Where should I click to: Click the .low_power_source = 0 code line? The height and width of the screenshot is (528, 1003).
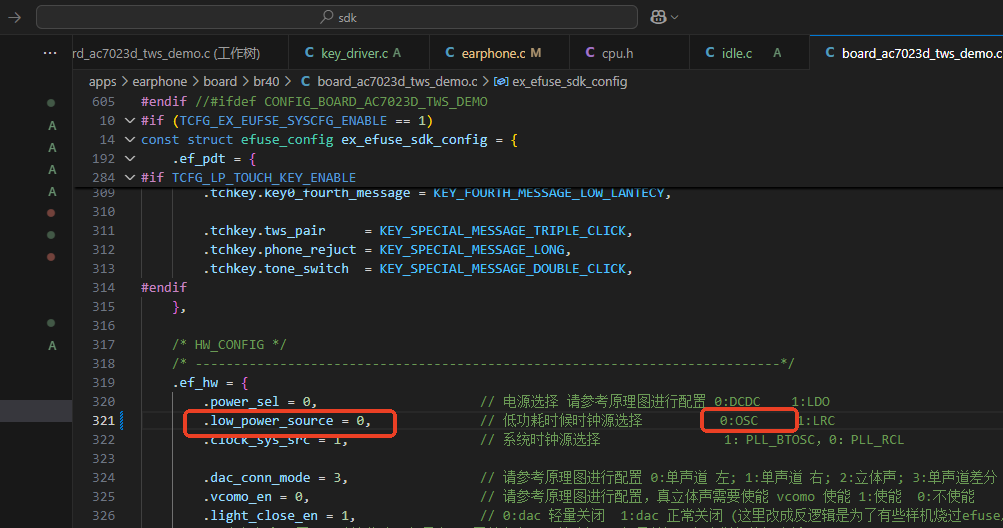[x=287, y=420]
